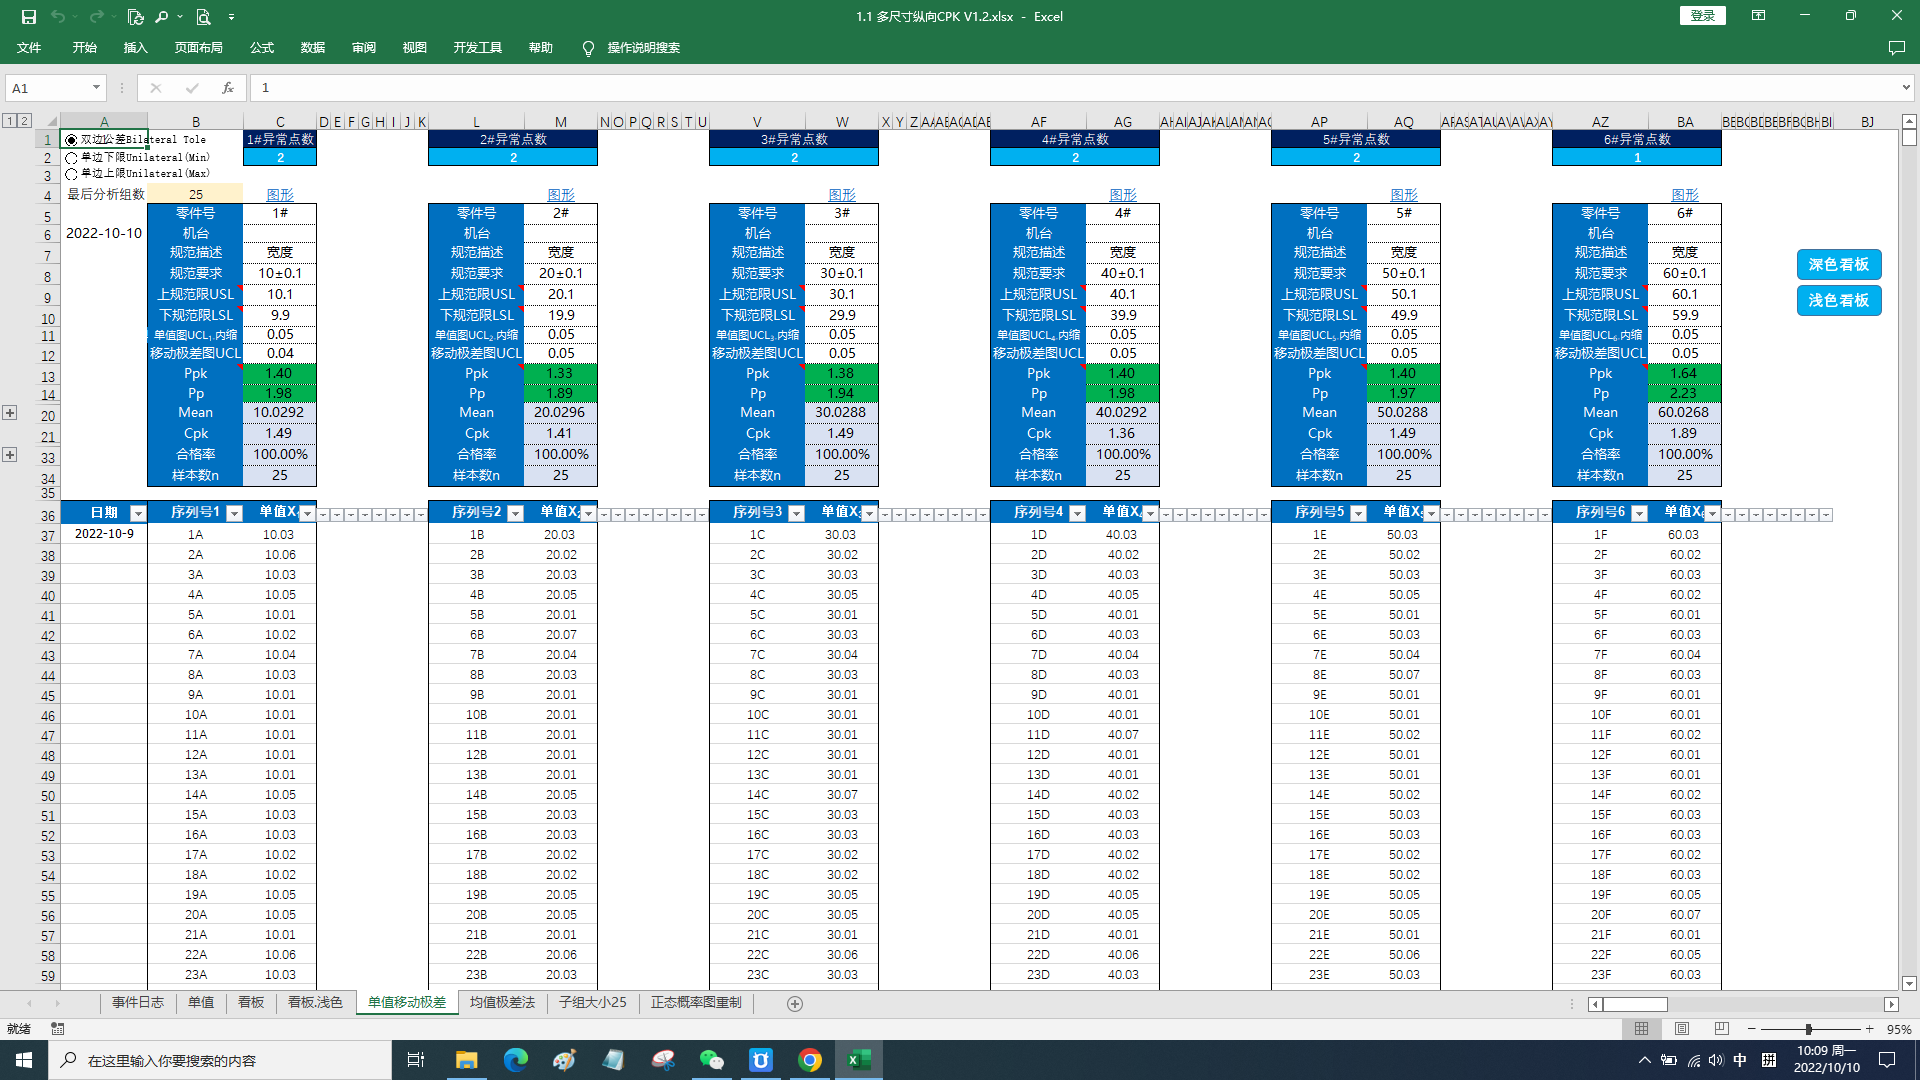Open Microsoft Edge from the taskbar
Screen dimensions: 1920x1080
(516, 1060)
